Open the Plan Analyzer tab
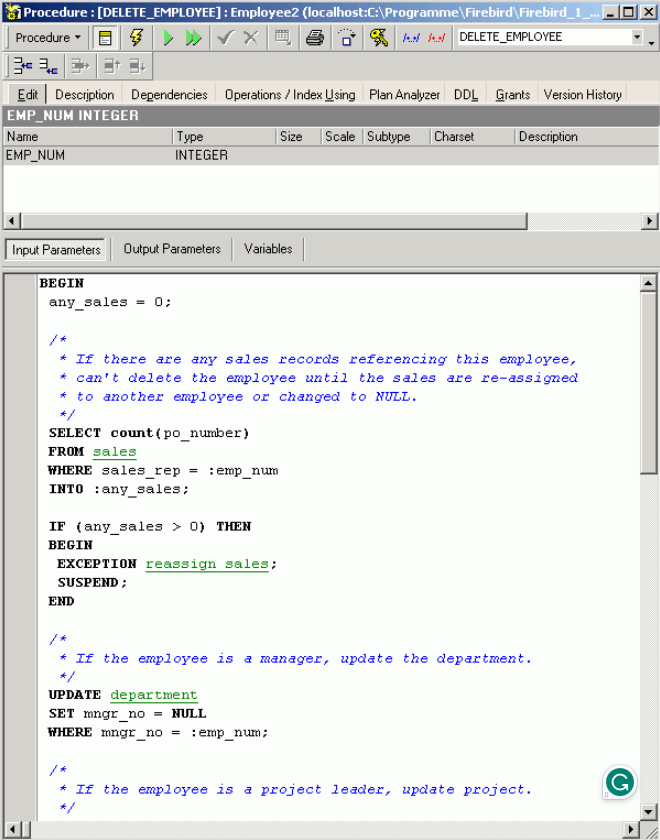This screenshot has width=660, height=840. pyautogui.click(x=404, y=95)
